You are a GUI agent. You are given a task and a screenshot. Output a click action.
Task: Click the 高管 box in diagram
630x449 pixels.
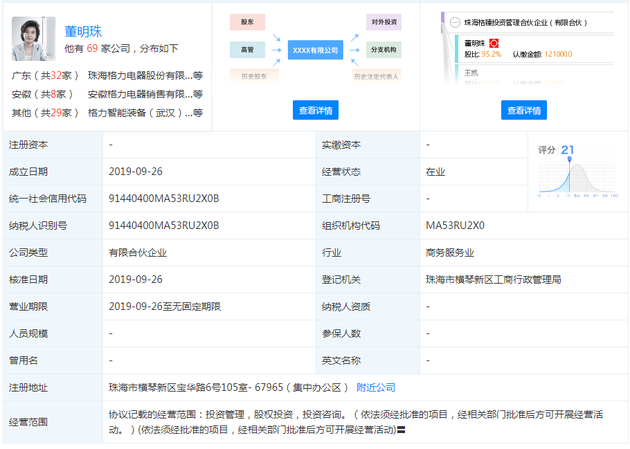[247, 48]
